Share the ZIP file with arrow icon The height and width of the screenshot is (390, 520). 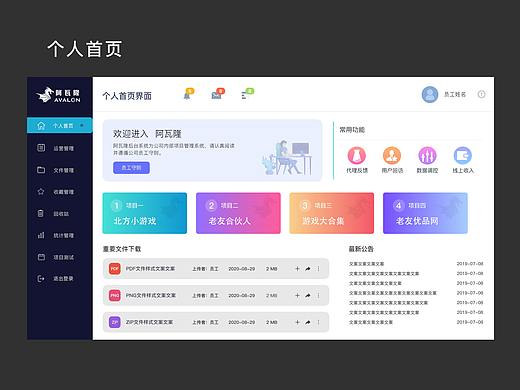[308, 322]
